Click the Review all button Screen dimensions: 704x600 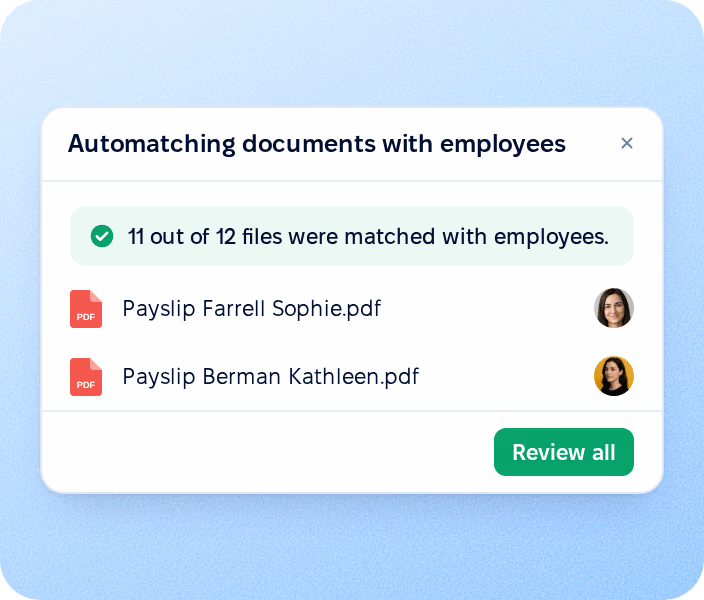tap(563, 452)
